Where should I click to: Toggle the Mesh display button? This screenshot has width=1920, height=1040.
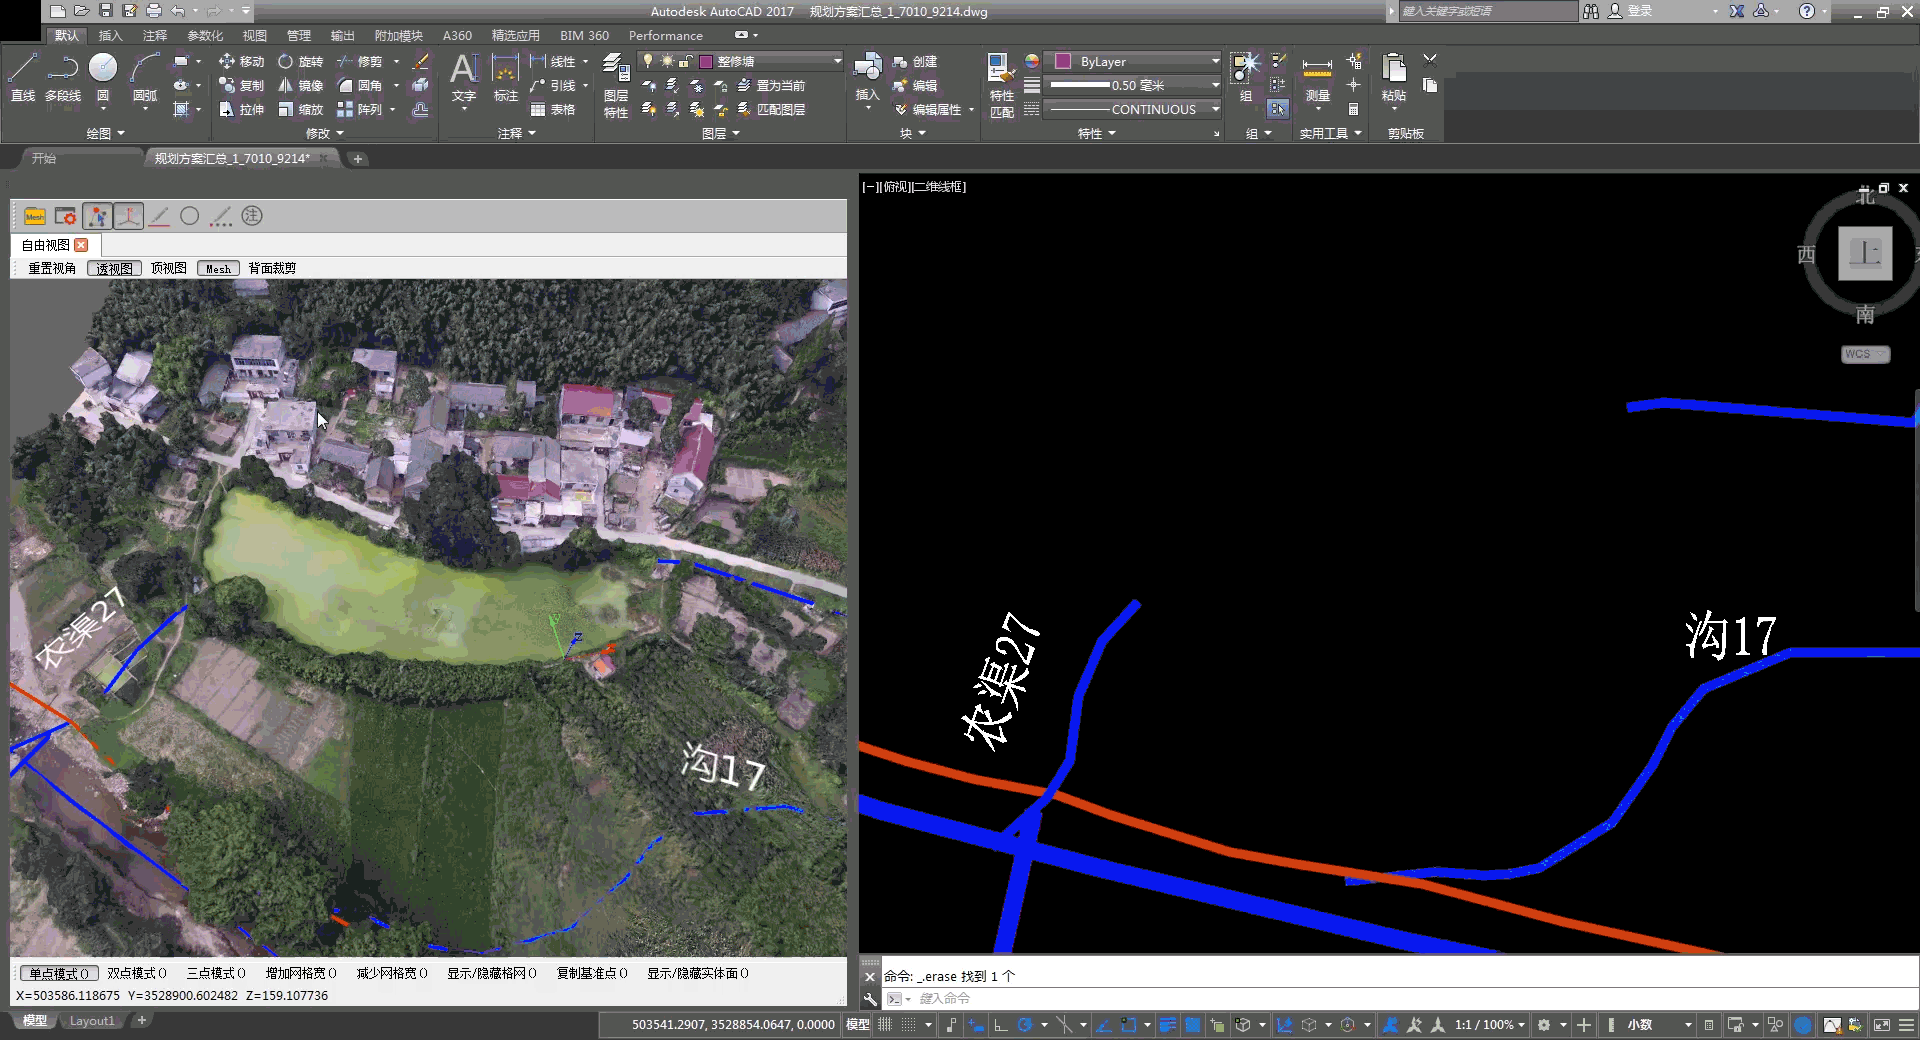pos(218,268)
